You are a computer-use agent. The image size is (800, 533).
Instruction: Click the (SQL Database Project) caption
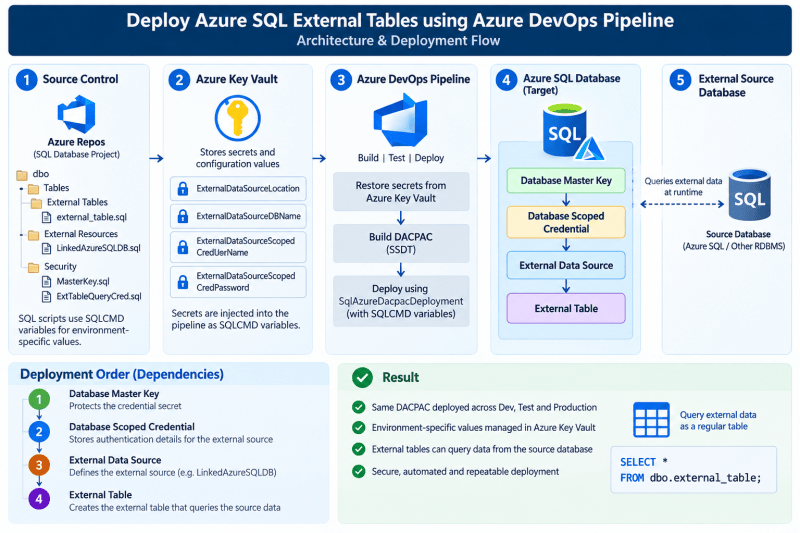77,155
